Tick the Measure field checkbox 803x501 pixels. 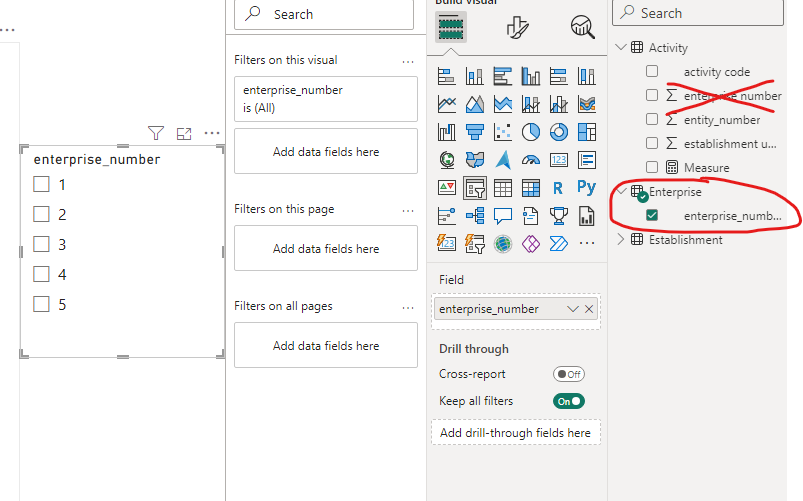point(652,167)
